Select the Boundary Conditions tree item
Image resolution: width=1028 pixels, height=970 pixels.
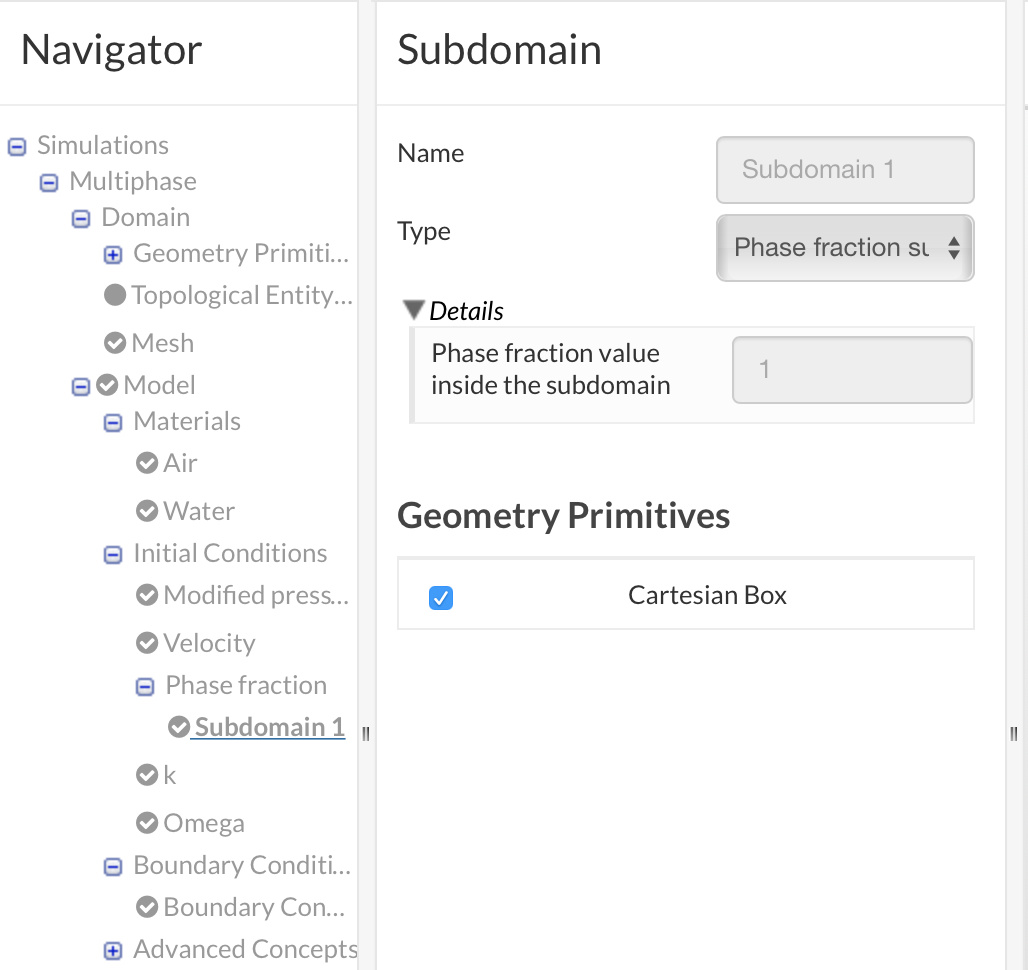241,865
